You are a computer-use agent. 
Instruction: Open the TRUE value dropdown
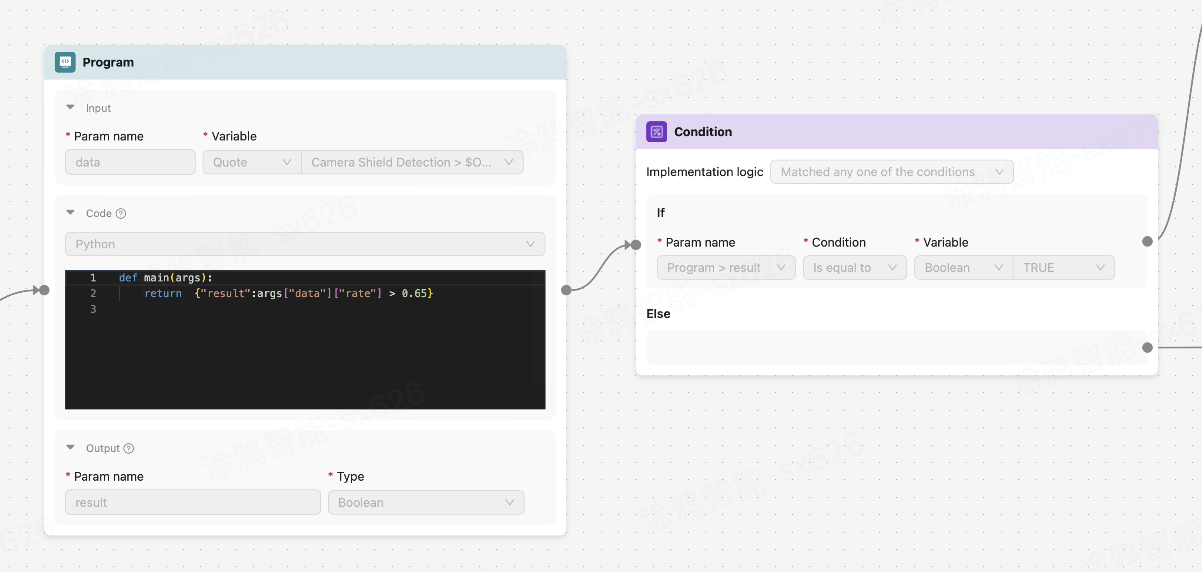(x=1063, y=268)
